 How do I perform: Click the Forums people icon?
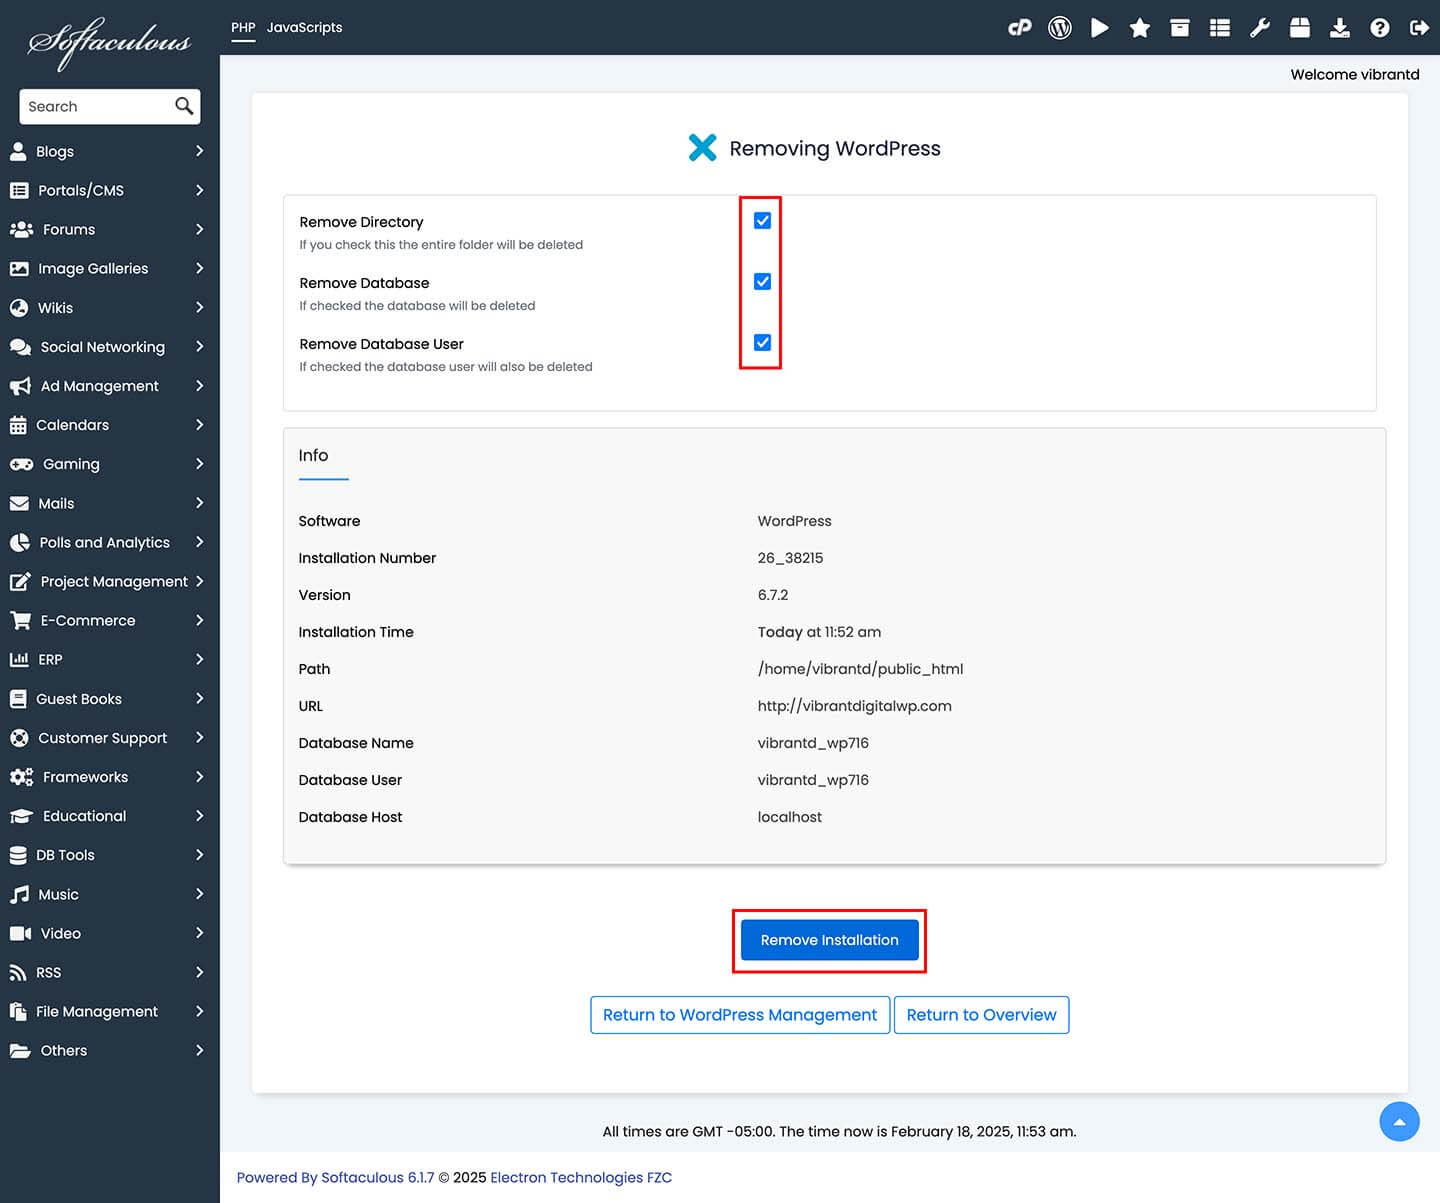click(x=21, y=229)
